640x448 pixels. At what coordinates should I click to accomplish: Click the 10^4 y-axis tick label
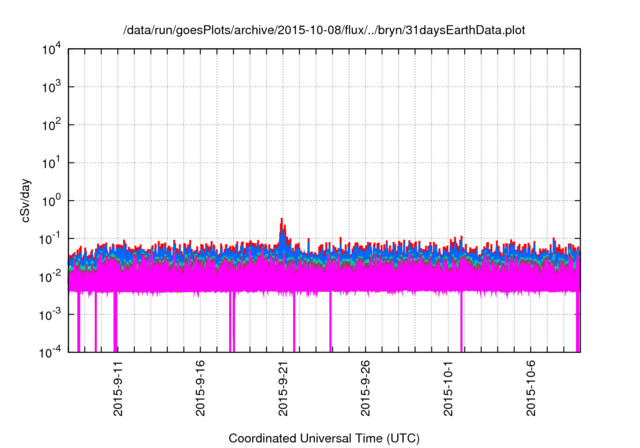coord(51,49)
